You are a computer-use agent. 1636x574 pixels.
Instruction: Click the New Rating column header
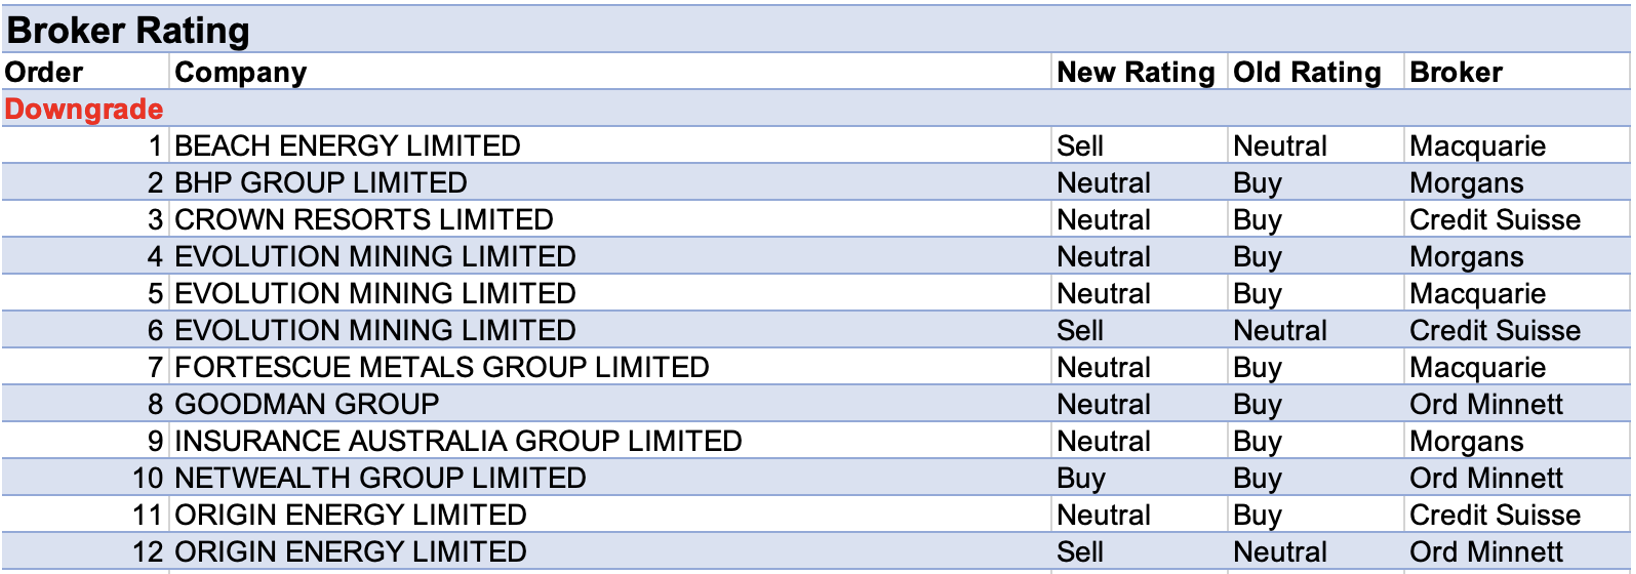click(x=1135, y=72)
